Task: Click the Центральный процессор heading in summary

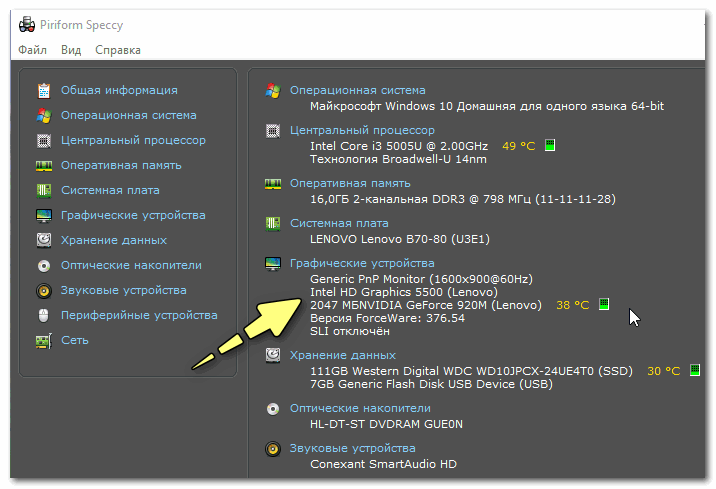Action: pyautogui.click(x=362, y=131)
